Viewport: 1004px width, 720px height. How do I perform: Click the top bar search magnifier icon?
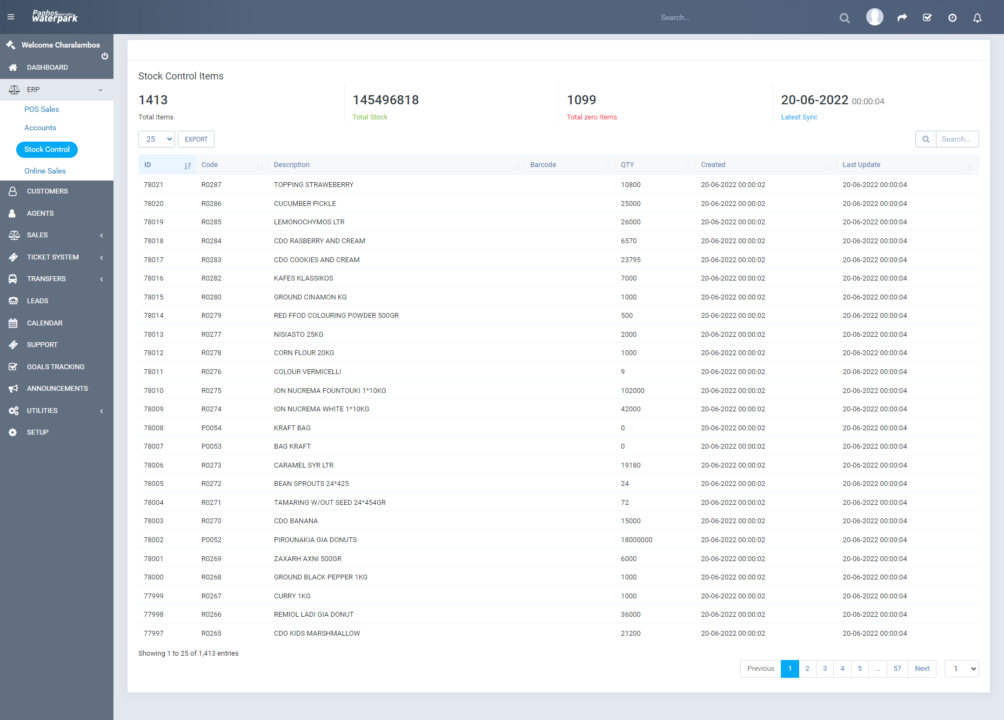click(845, 18)
